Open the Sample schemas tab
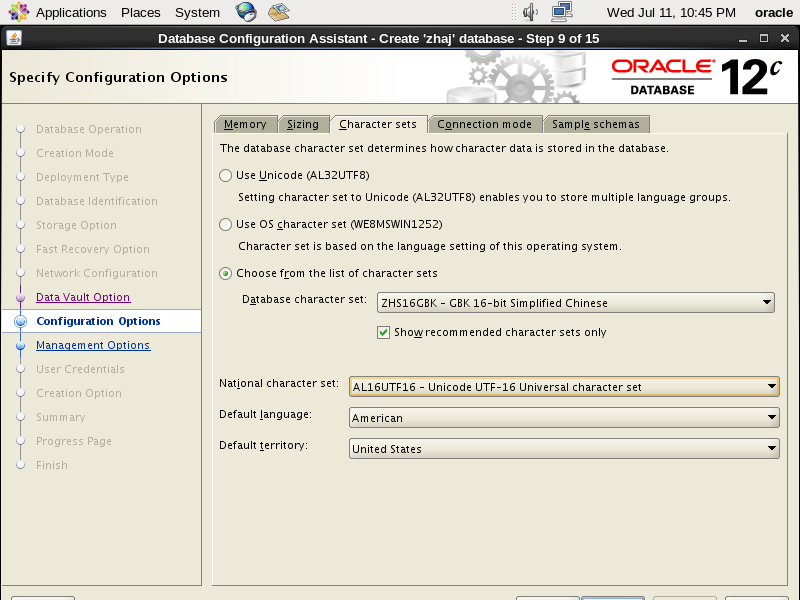The image size is (800, 600). [x=596, y=124]
